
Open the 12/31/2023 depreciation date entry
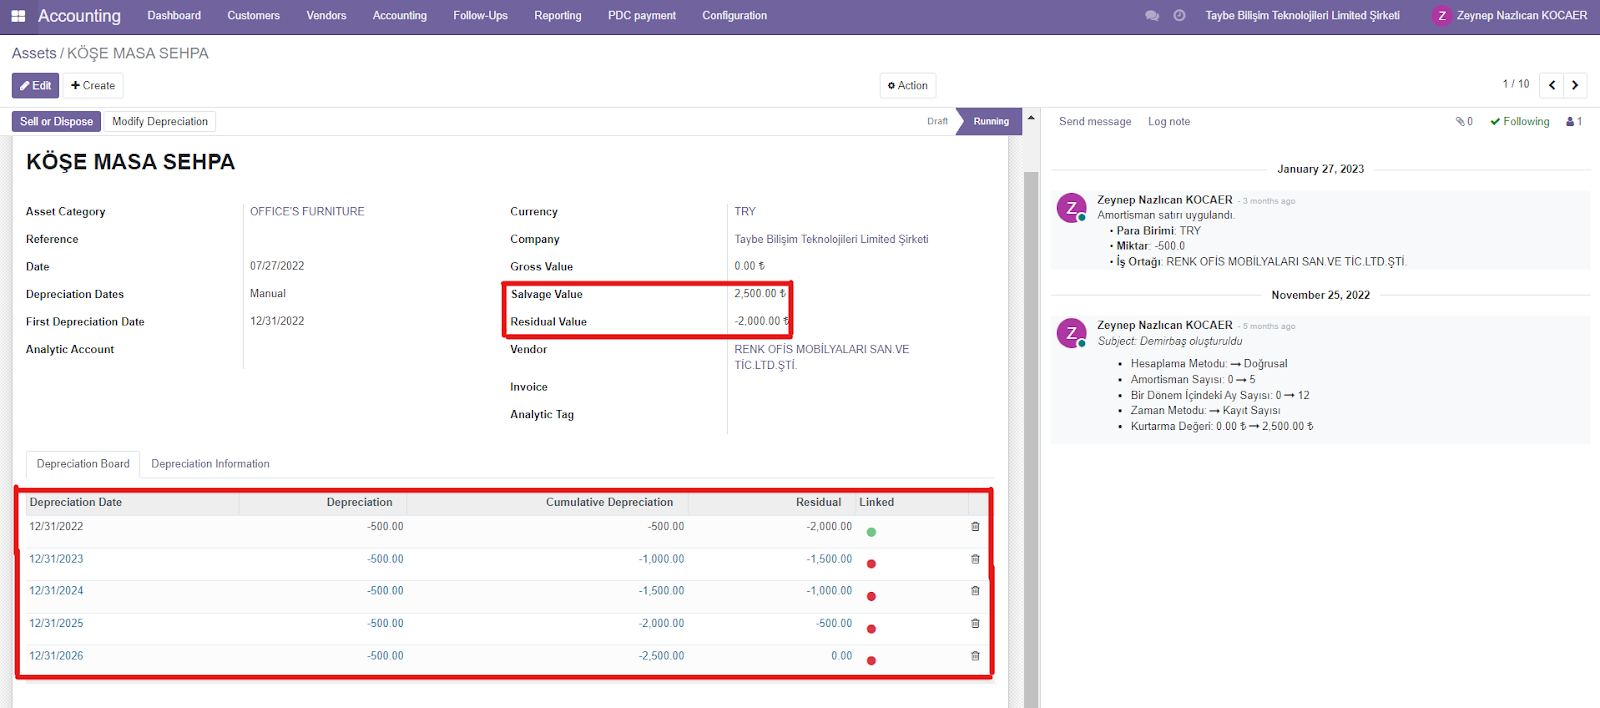pos(56,560)
